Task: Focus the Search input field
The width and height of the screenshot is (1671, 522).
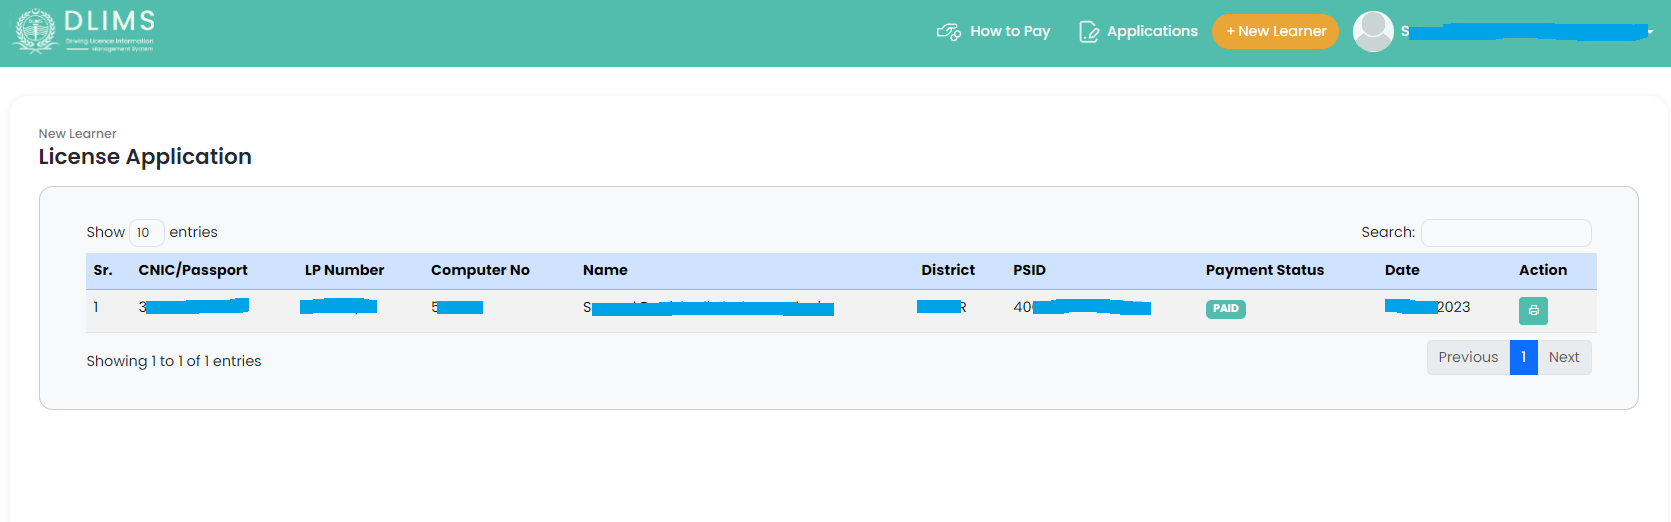Action: point(1505,233)
